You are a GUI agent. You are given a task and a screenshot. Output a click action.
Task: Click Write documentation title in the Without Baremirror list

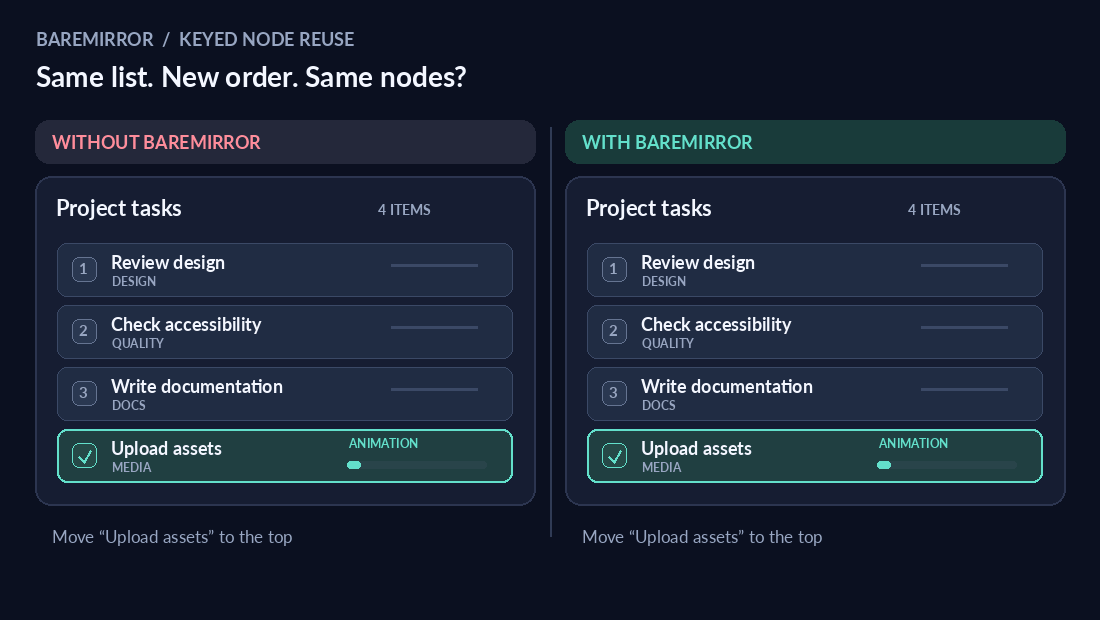pyautogui.click(x=196, y=386)
